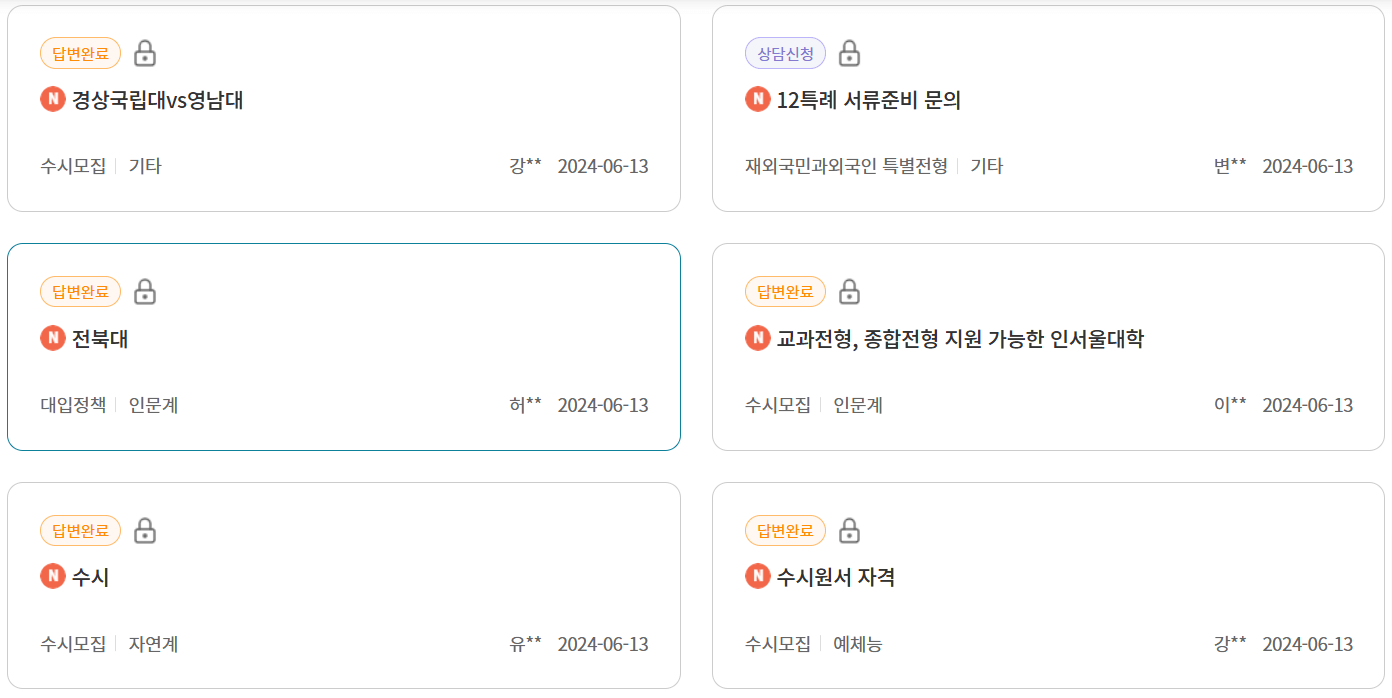Click the lock icon on 경상국립대vs영남대 card
The image size is (1392, 698).
coord(146,53)
